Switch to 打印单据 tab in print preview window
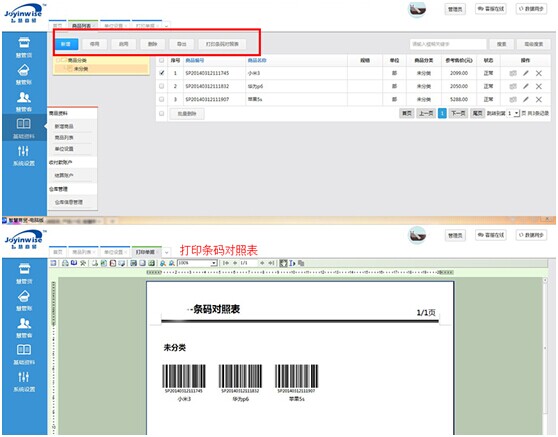 coord(147,252)
